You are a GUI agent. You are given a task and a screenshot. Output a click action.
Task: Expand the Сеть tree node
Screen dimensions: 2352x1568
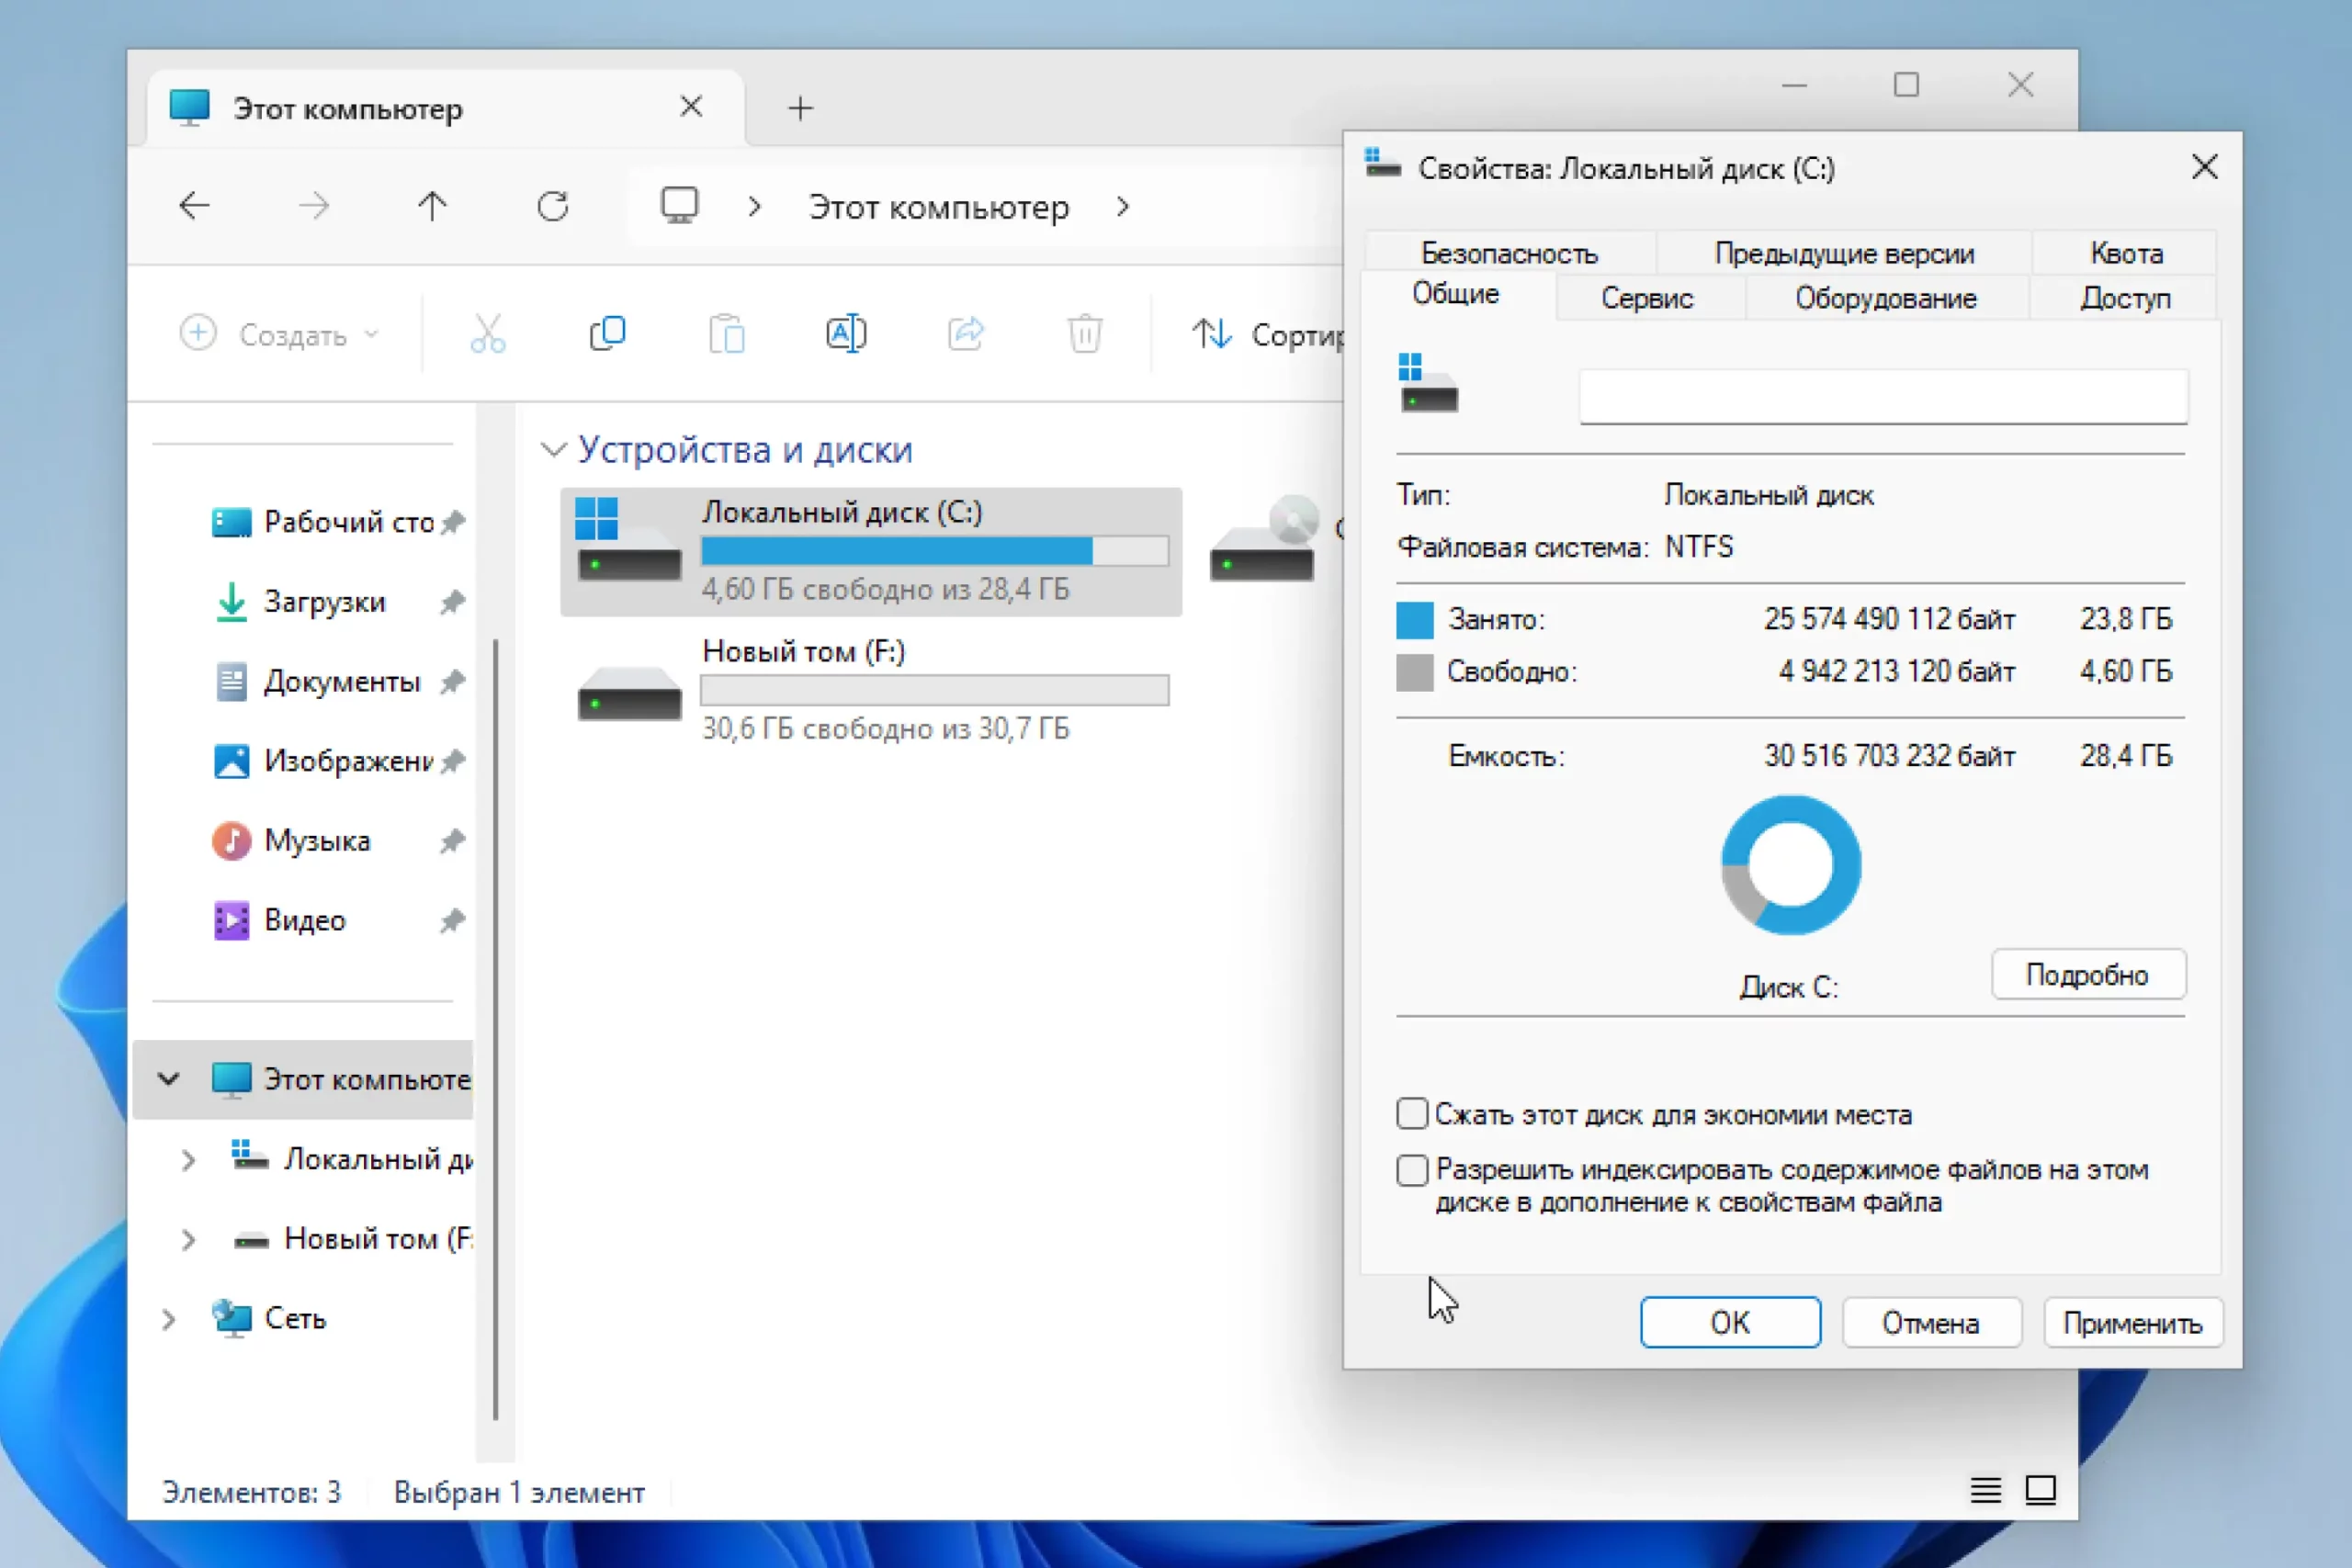(x=168, y=1319)
